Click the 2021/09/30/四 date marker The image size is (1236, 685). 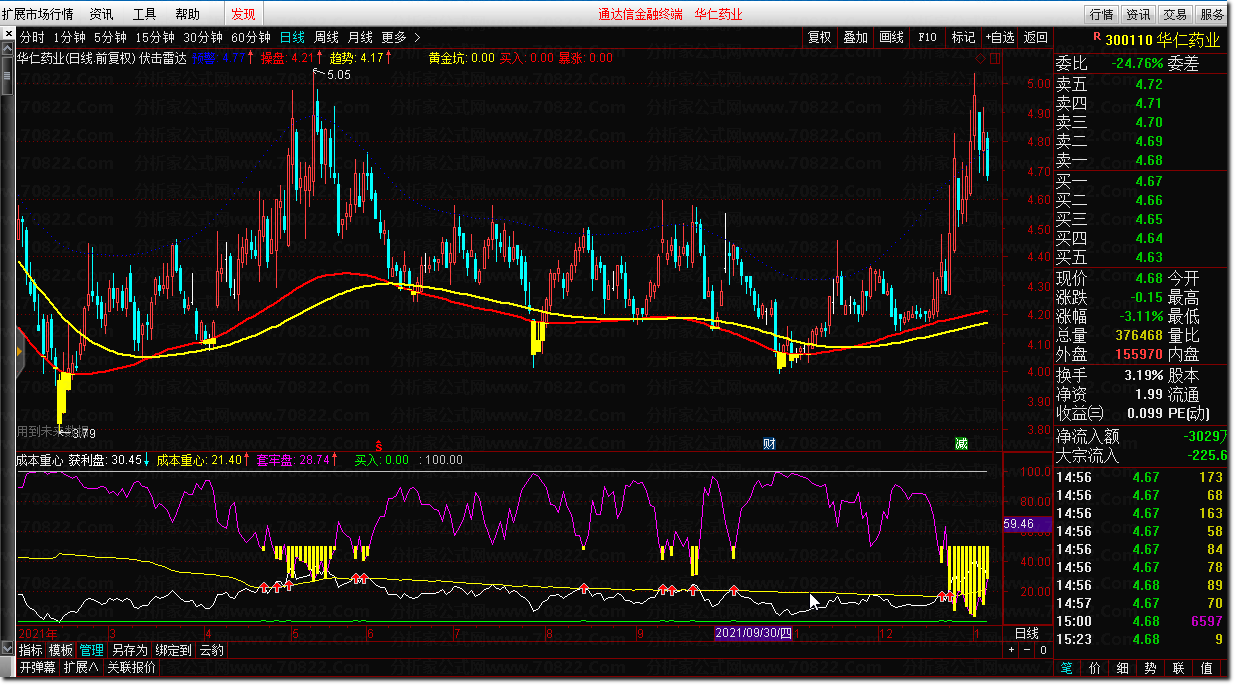pos(754,634)
